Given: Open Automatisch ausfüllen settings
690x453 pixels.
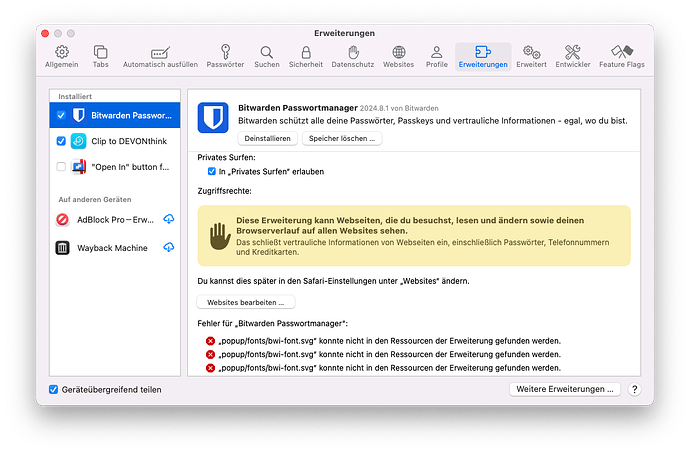Looking at the screenshot, I should click(x=160, y=56).
